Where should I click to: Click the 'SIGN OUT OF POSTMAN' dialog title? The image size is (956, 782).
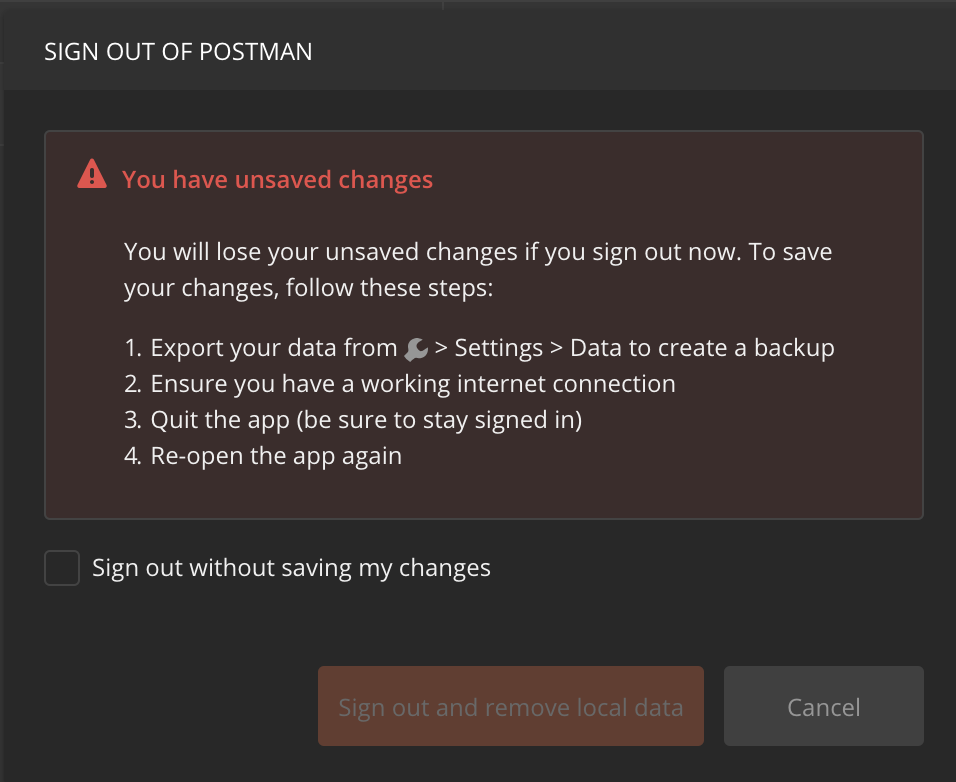(x=178, y=51)
